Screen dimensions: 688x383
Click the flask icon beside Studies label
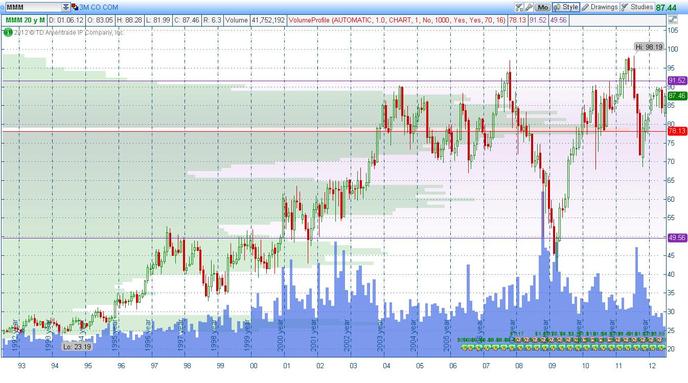point(624,7)
